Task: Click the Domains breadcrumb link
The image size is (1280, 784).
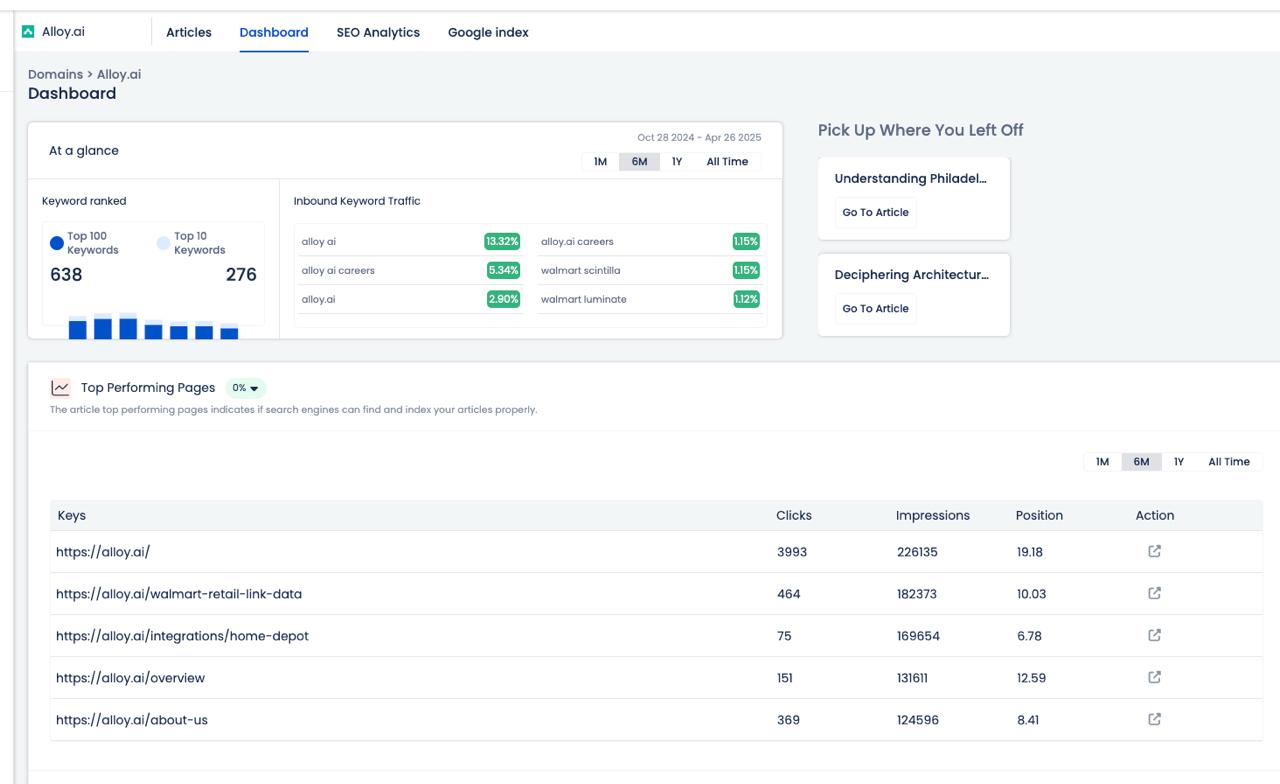Action: 55,74
